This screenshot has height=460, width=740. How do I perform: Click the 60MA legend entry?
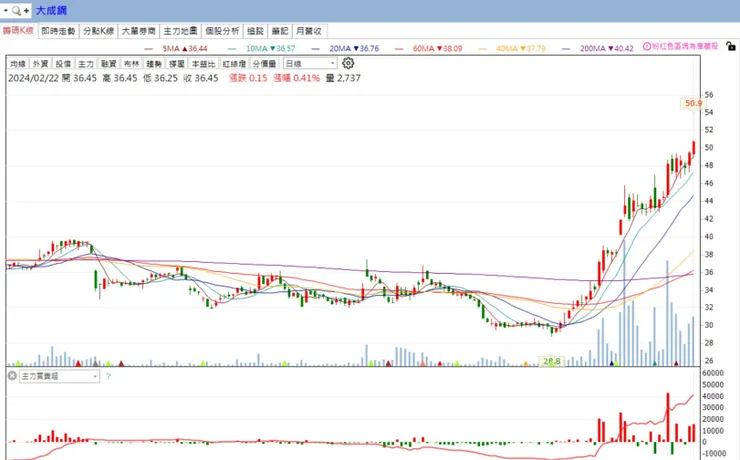[x=429, y=48]
